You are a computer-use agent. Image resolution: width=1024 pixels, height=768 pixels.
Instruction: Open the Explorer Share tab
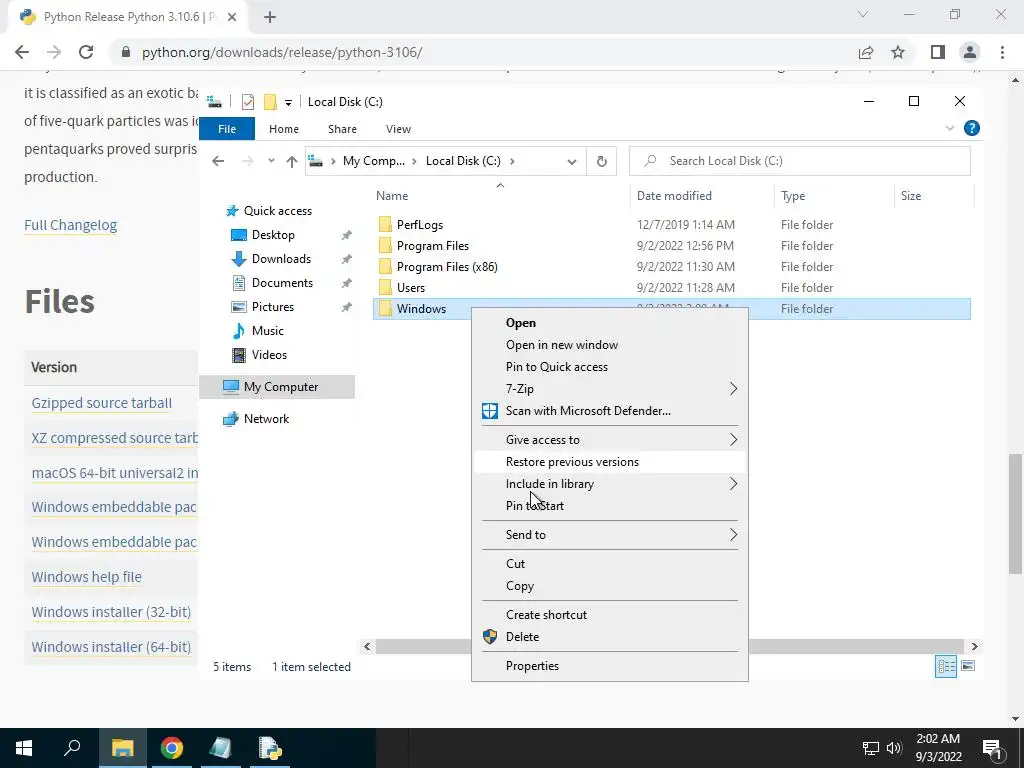tap(342, 129)
